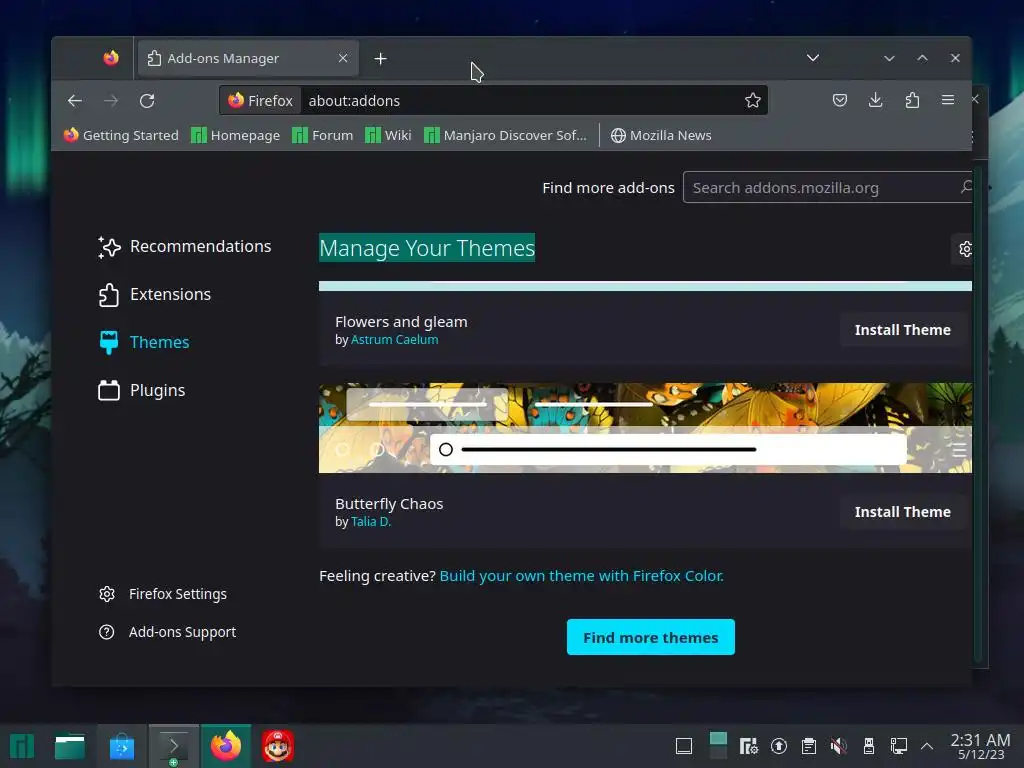Click Butterfly Chaos theme preview image
Image resolution: width=1024 pixels, height=768 pixels.
[x=645, y=428]
